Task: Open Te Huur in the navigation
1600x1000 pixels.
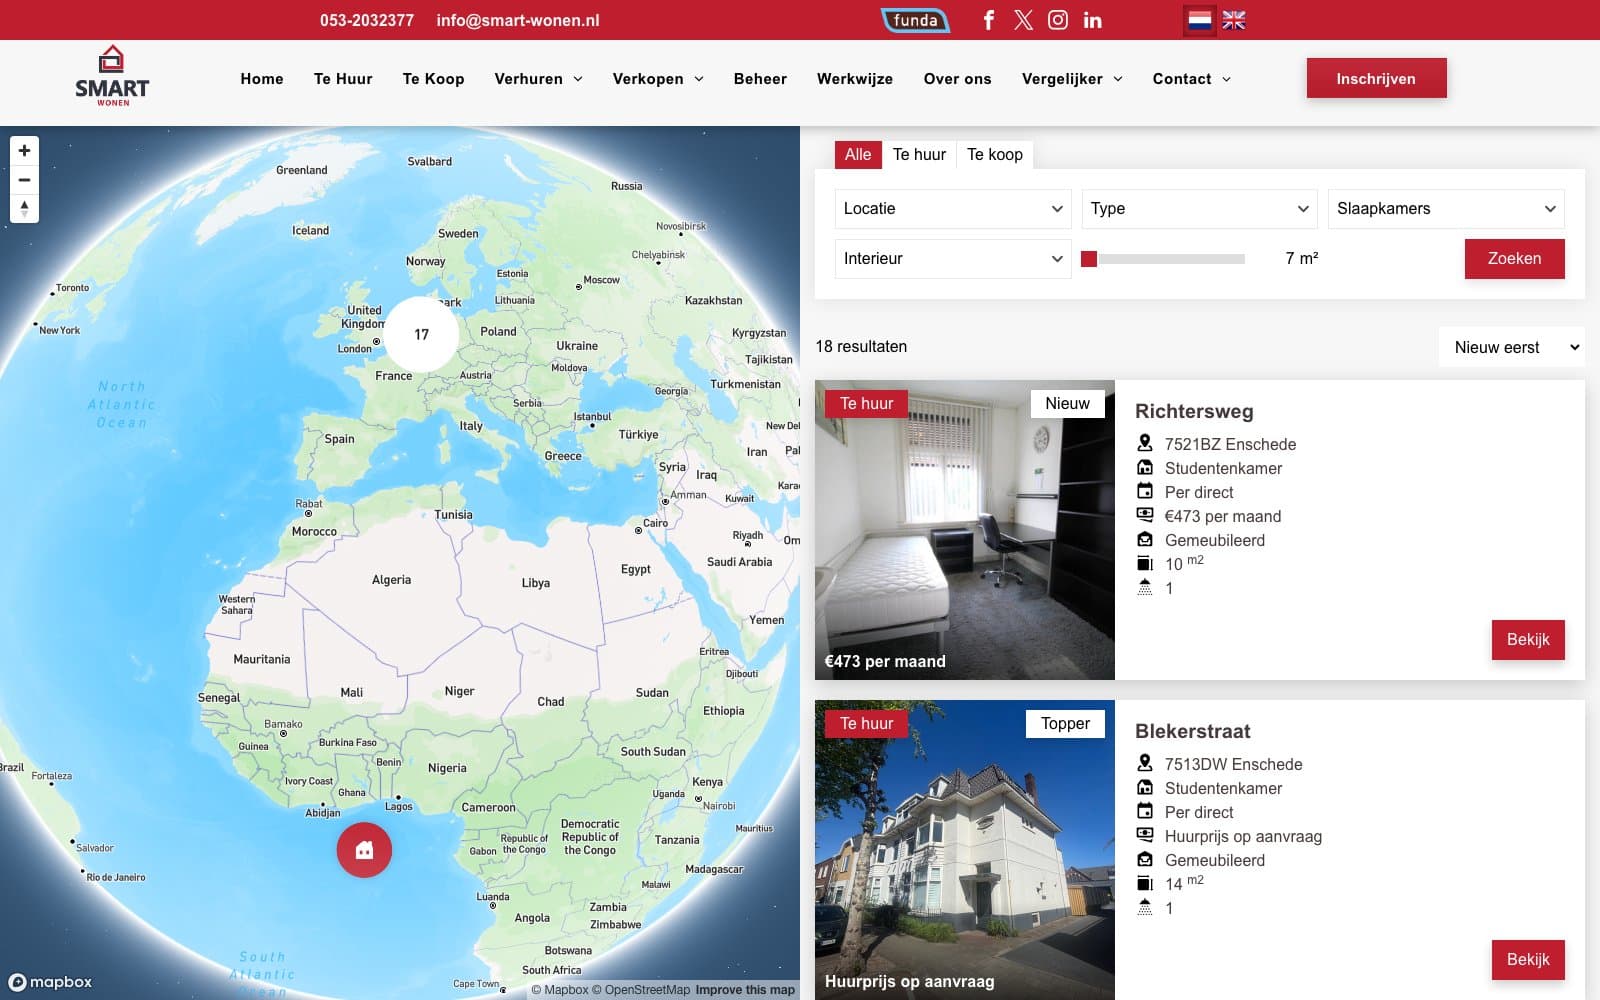Action: pos(343,79)
